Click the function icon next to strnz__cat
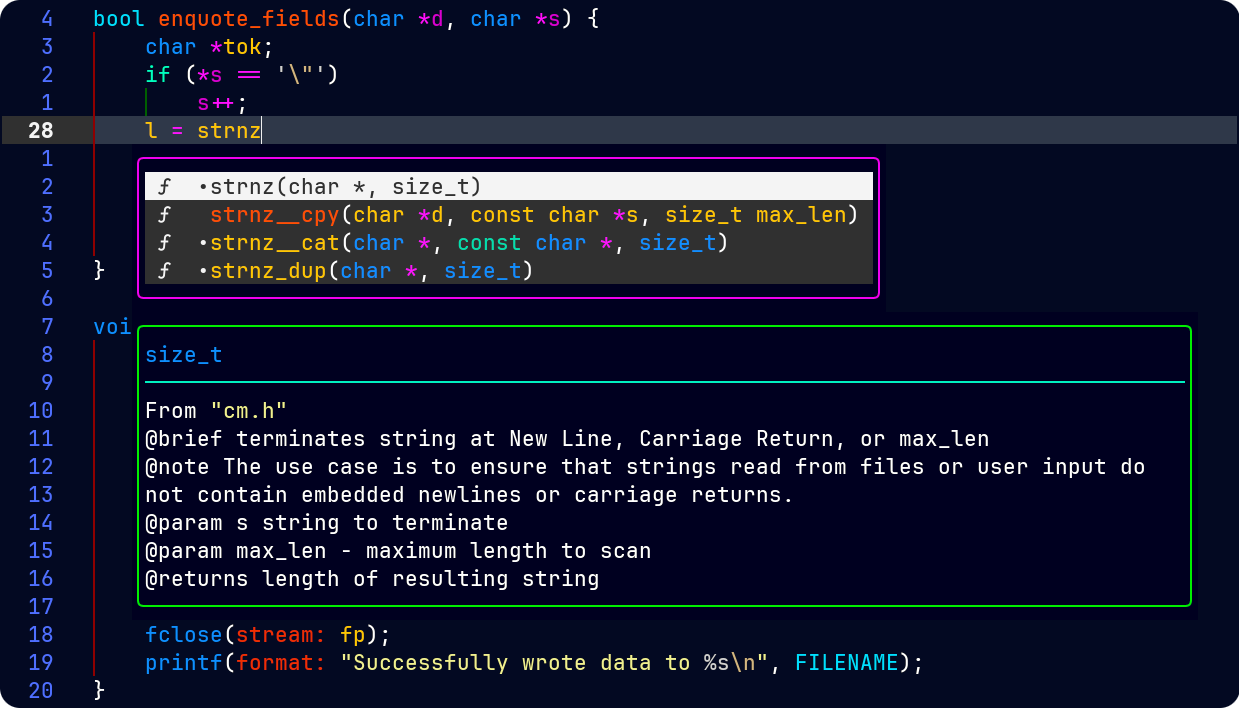The width and height of the screenshot is (1239, 708). [164, 243]
